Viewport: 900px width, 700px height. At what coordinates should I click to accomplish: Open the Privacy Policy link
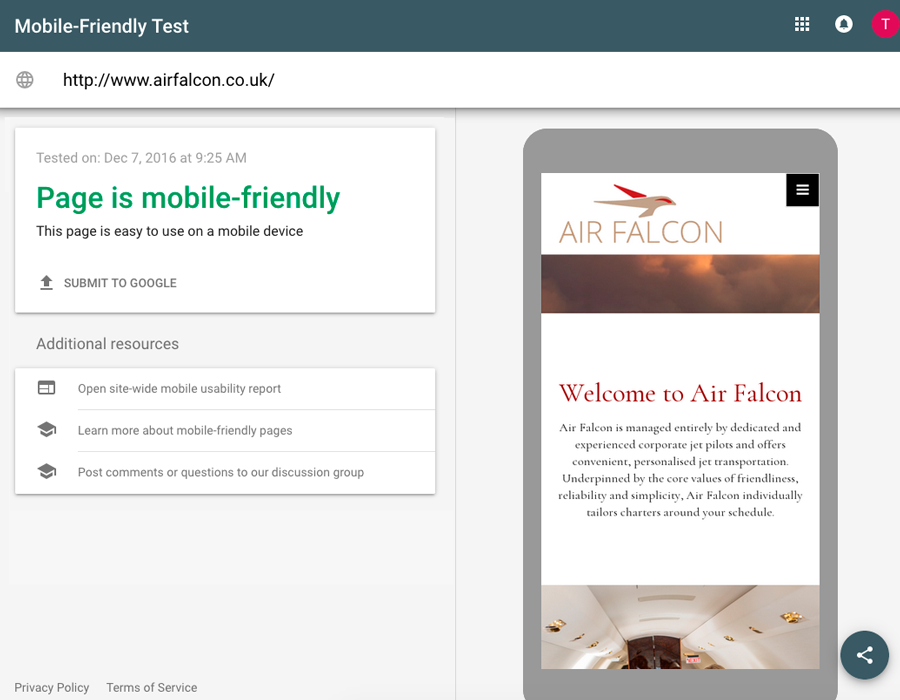[x=52, y=687]
